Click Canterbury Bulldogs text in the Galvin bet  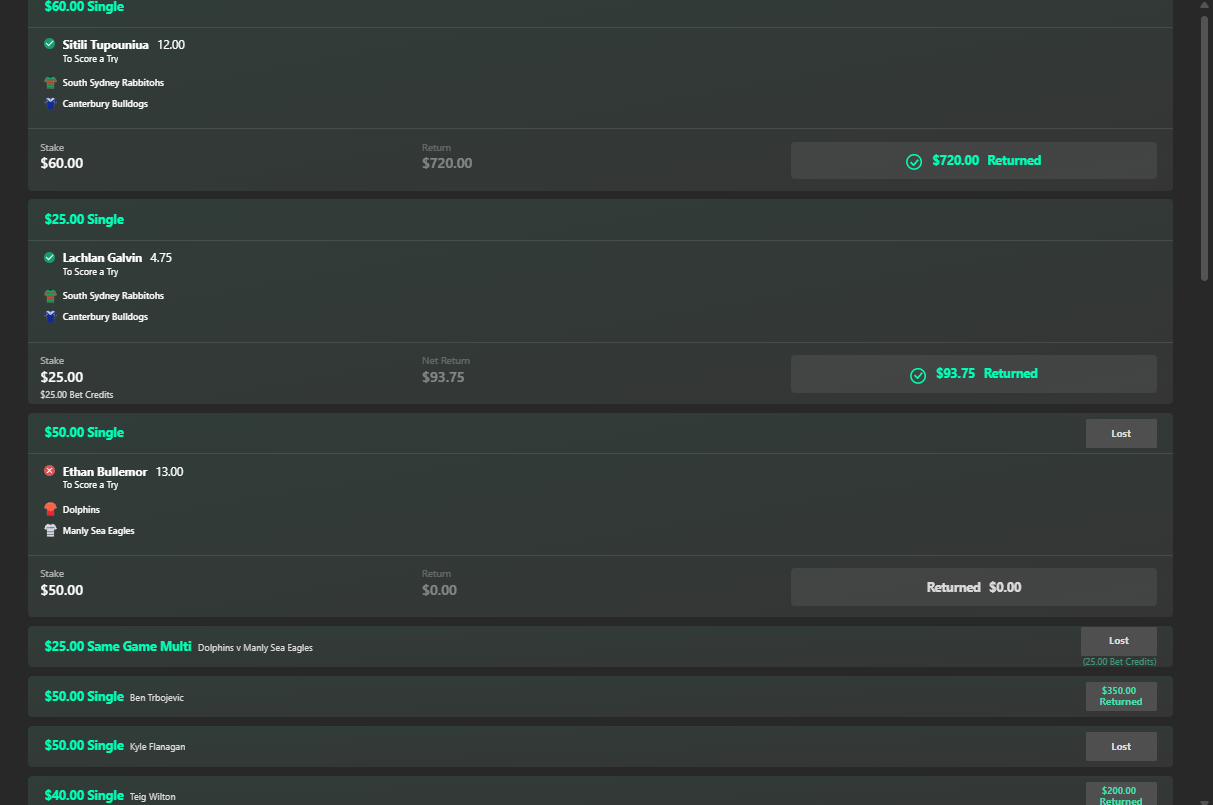pos(105,317)
